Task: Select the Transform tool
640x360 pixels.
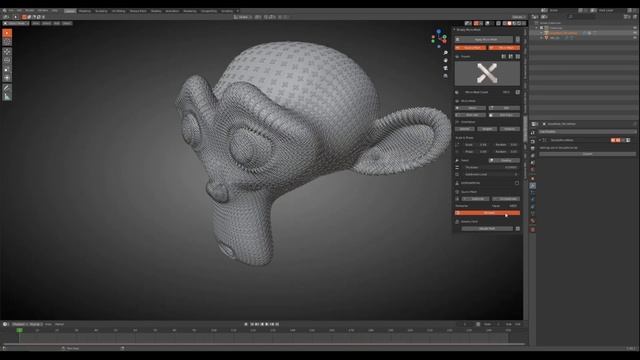Action: tap(7, 78)
